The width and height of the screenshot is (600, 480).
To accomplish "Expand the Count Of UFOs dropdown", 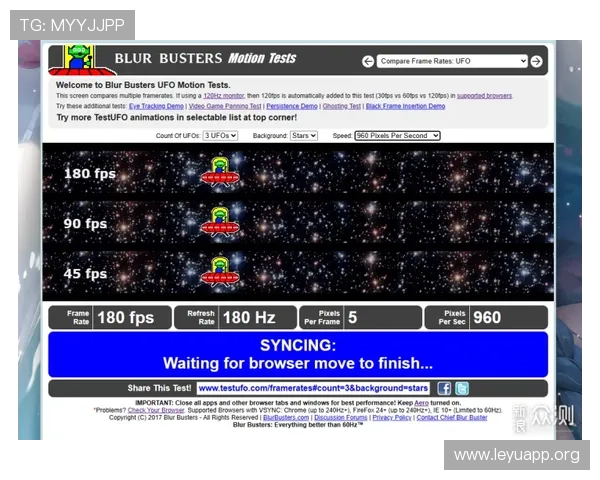I will (220, 135).
